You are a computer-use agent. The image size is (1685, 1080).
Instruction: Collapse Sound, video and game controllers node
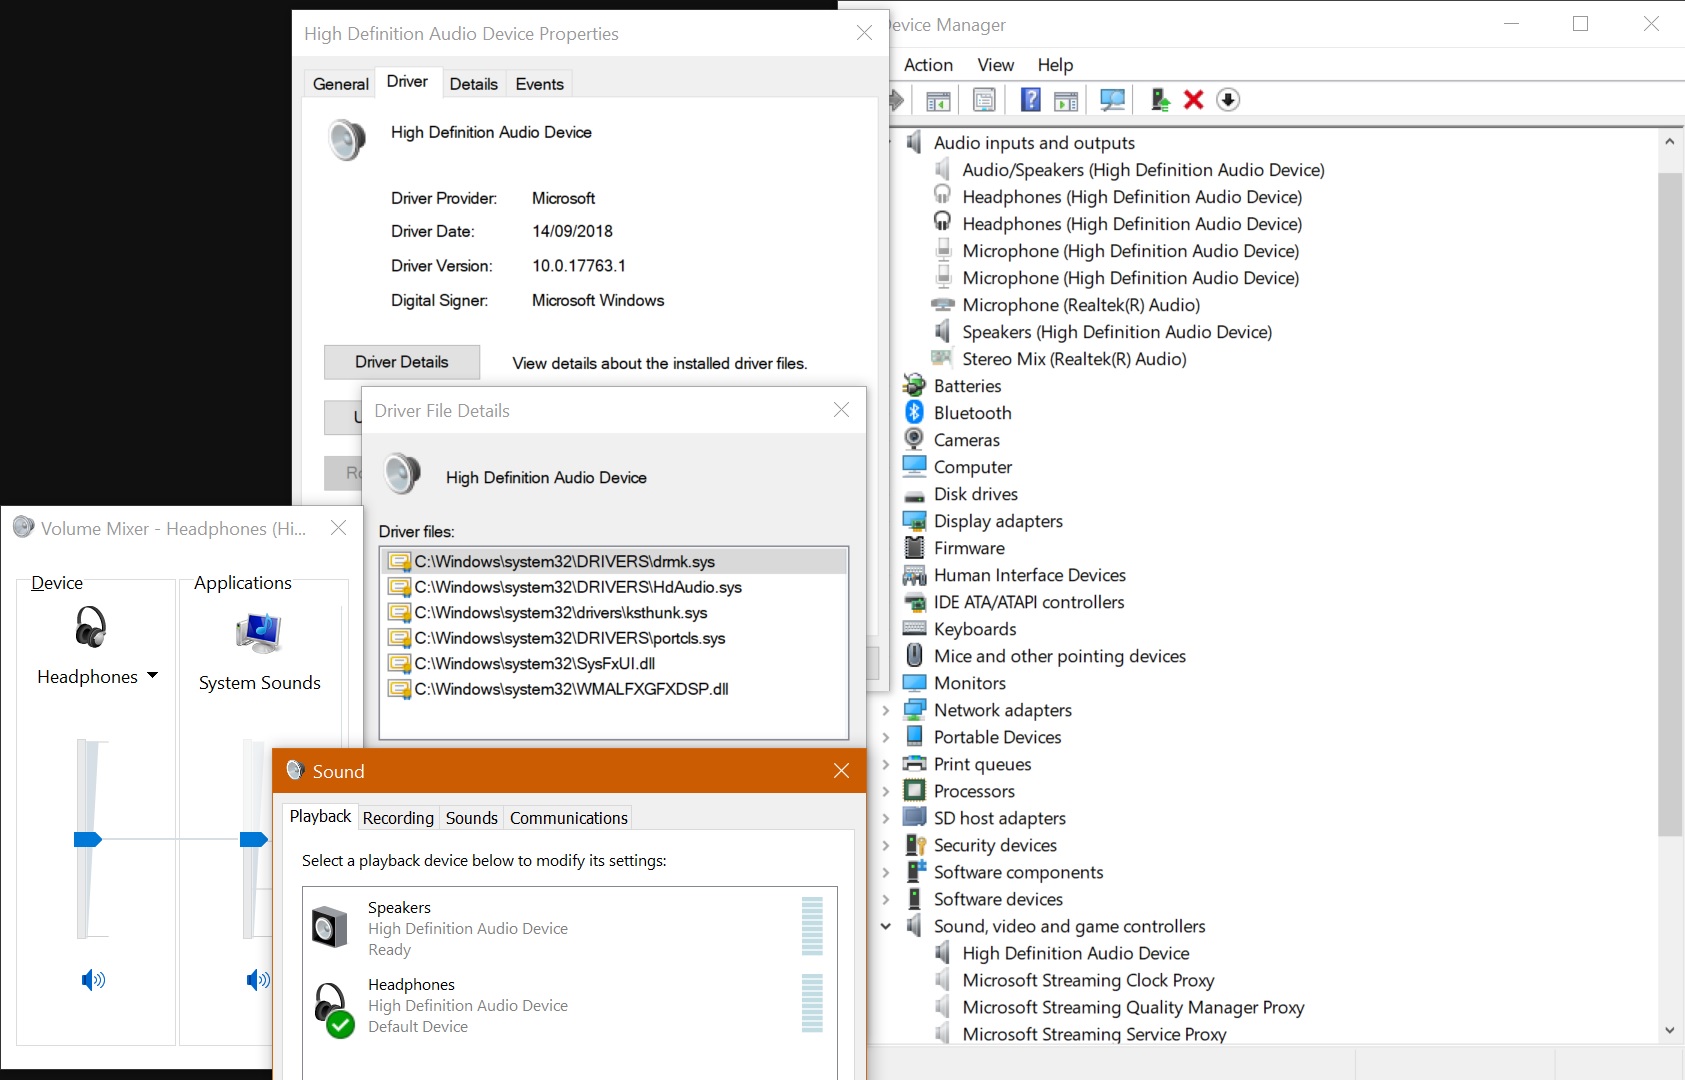point(886,926)
